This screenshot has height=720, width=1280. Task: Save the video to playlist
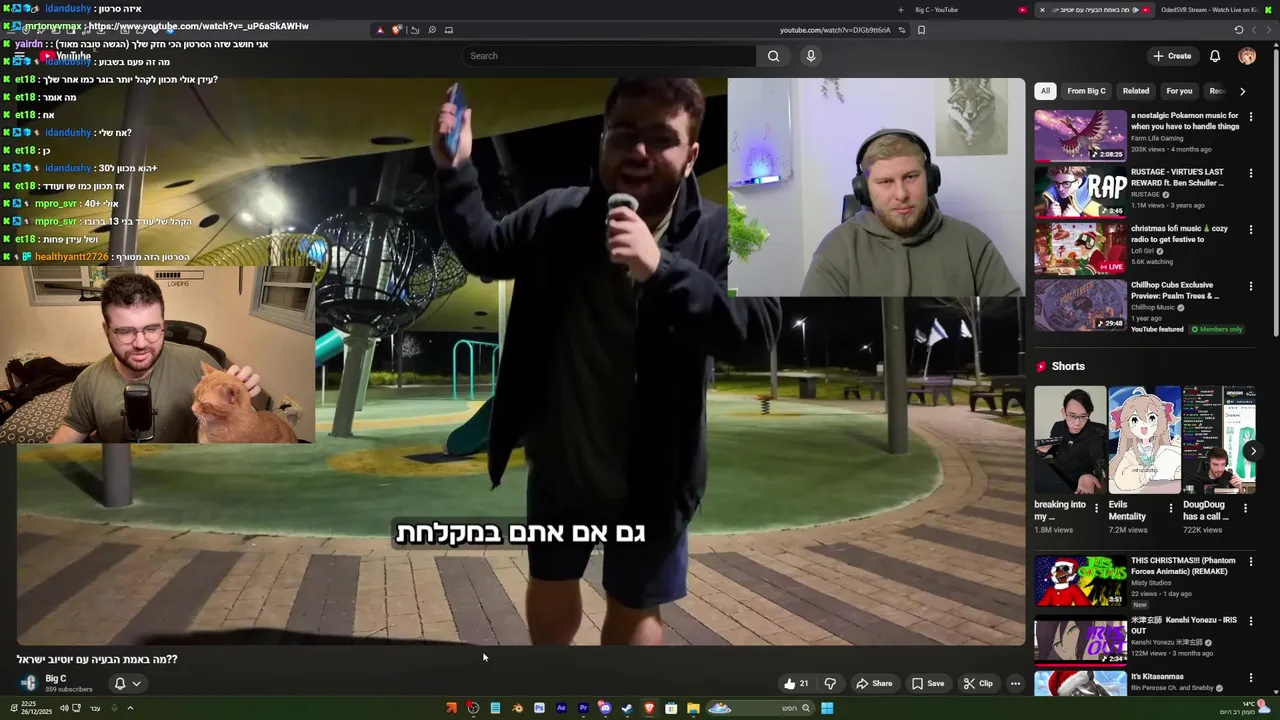928,684
